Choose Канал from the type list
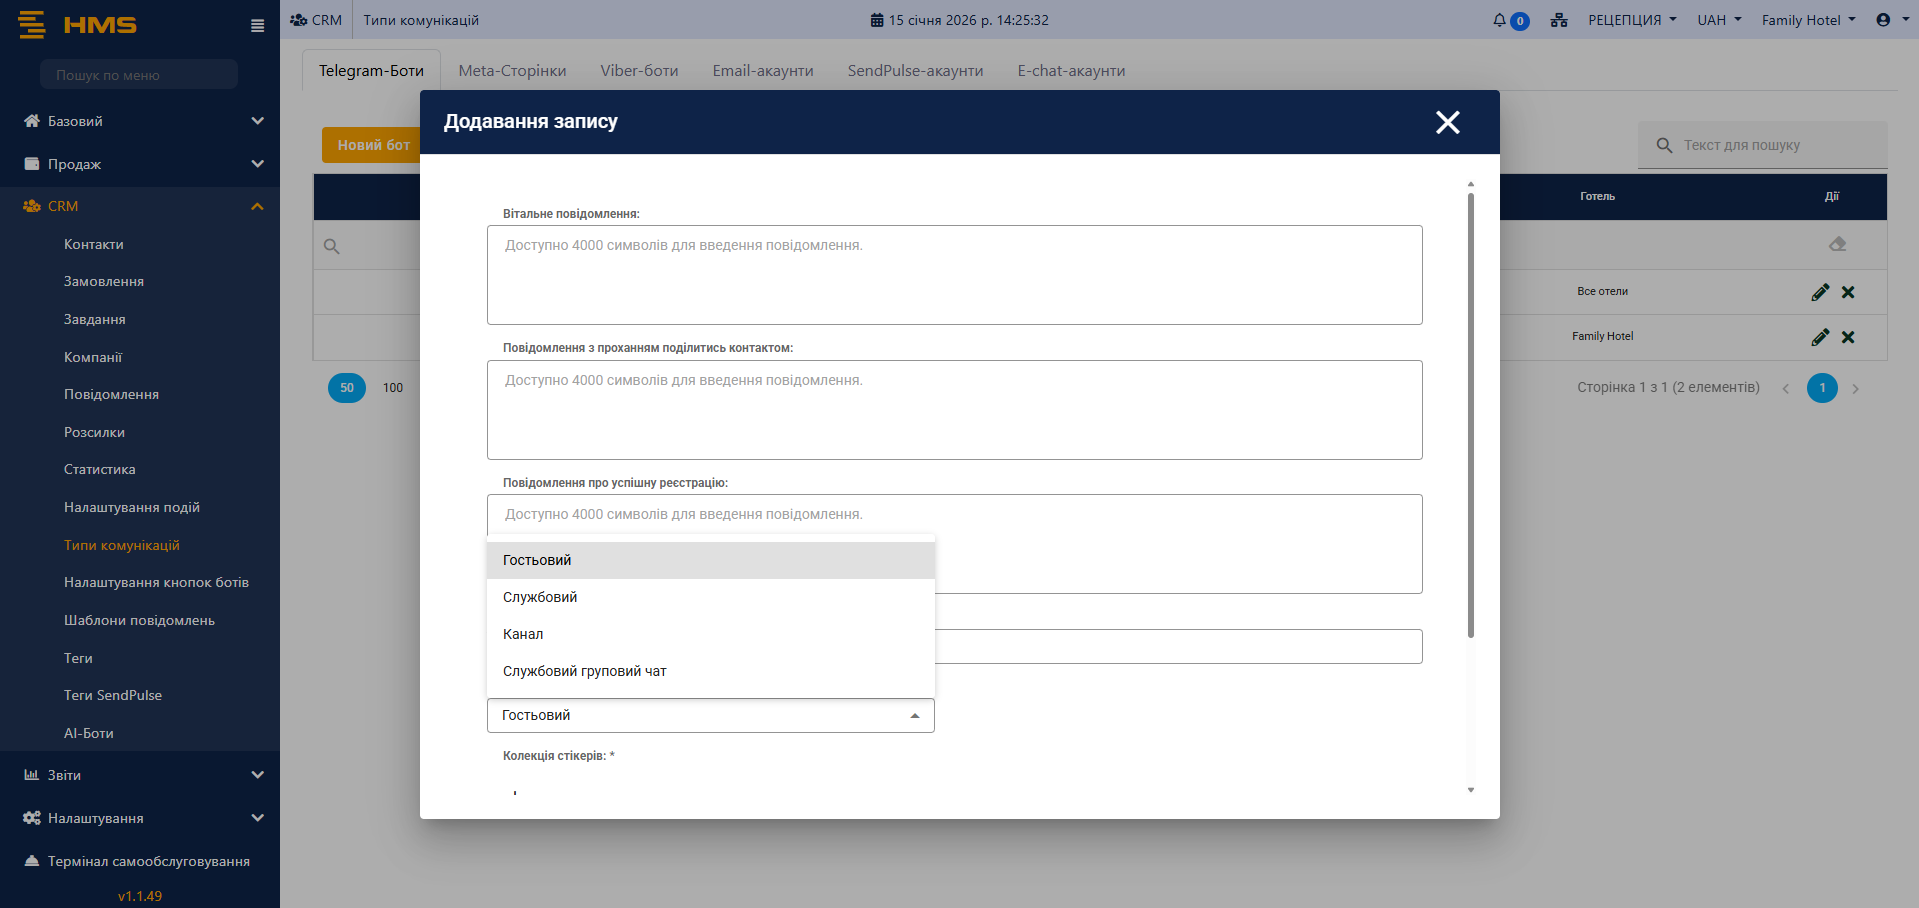 pos(523,634)
